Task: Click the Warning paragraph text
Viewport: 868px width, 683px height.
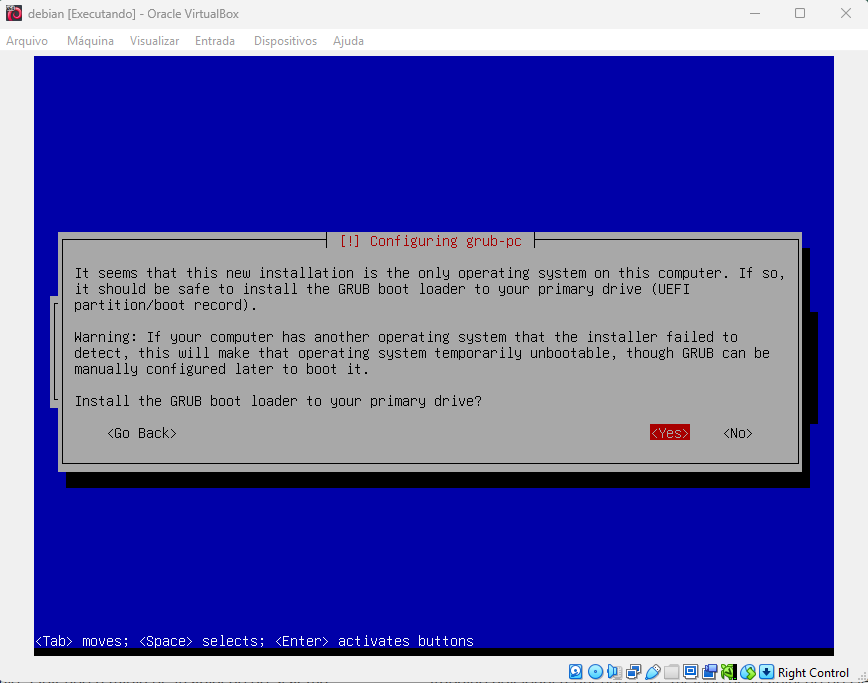Action: 422,353
